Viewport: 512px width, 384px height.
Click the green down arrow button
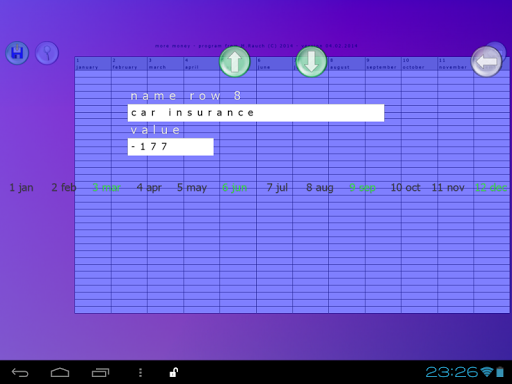311,62
